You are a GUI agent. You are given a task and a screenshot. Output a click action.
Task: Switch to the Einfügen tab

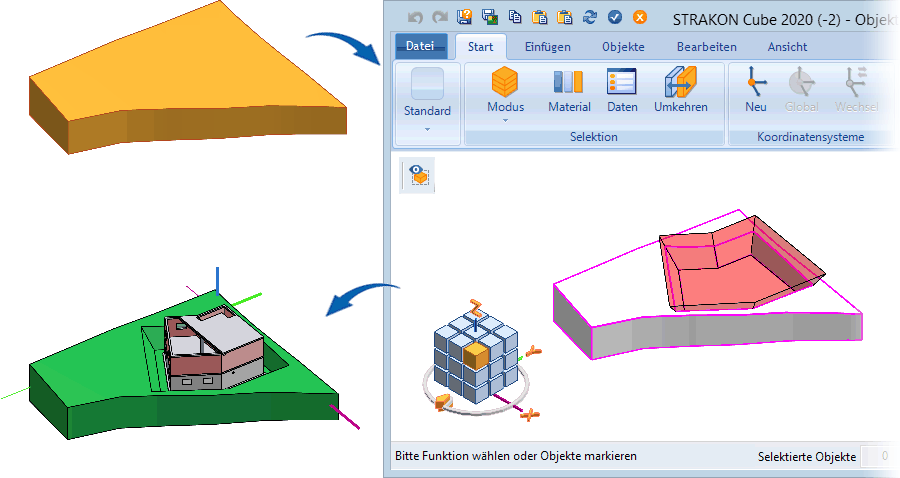pyautogui.click(x=548, y=46)
